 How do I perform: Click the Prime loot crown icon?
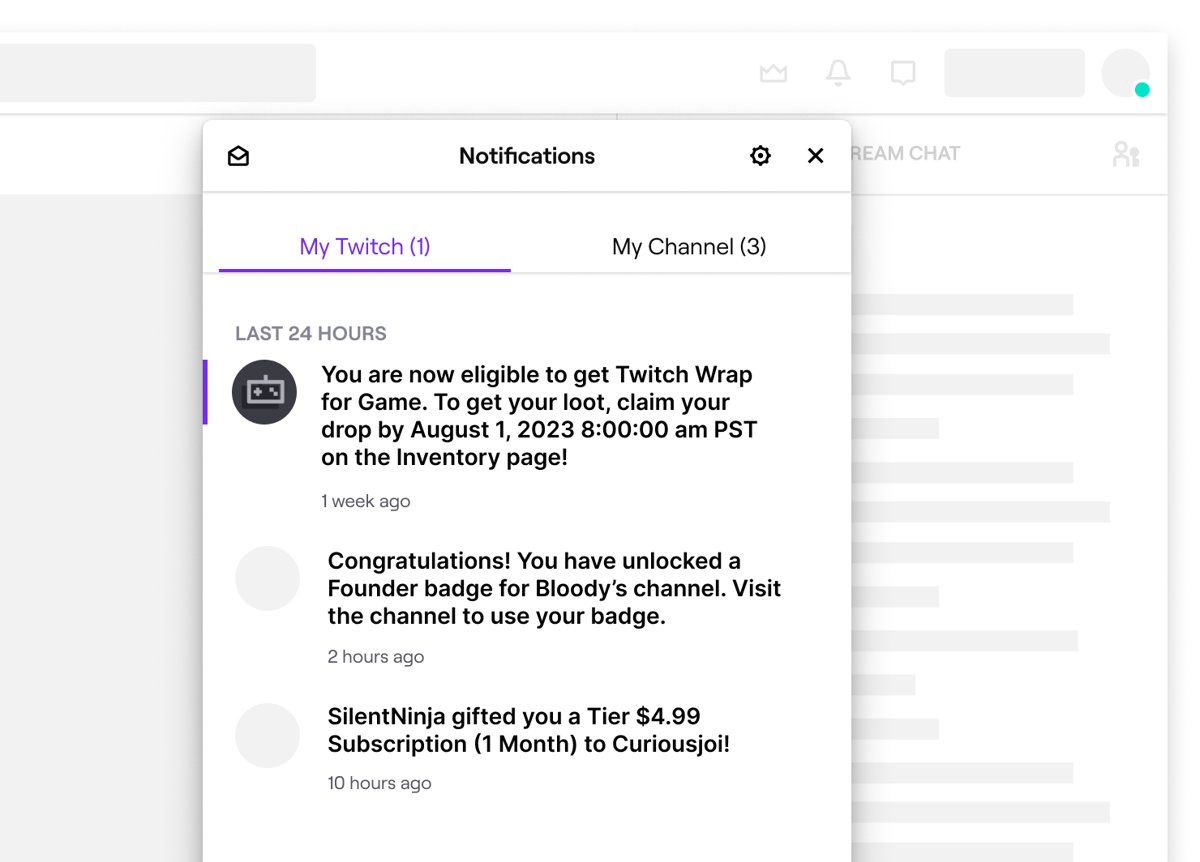click(x=773, y=73)
